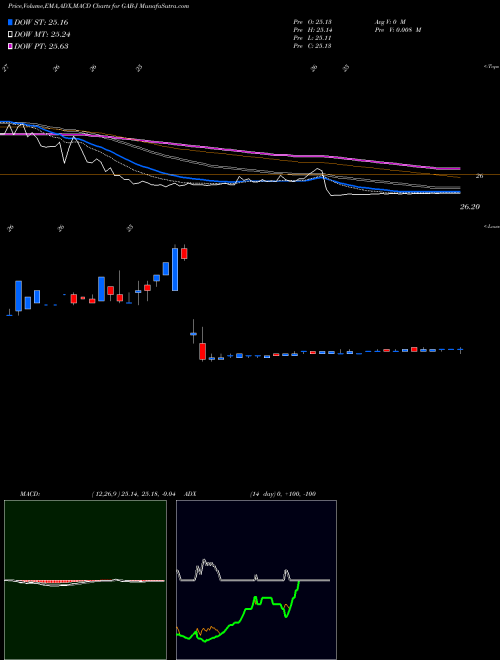Click the 'Pre H: 25.14' high value
This screenshot has width=500, height=660.
click(312, 30)
